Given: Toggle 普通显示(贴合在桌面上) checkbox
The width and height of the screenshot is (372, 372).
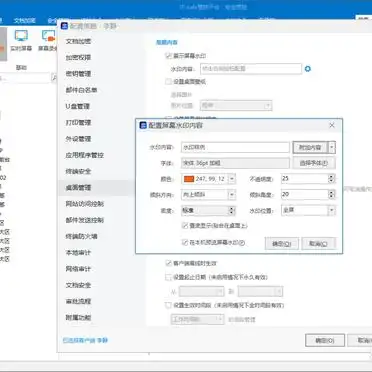Looking at the screenshot, I should tap(185, 226).
